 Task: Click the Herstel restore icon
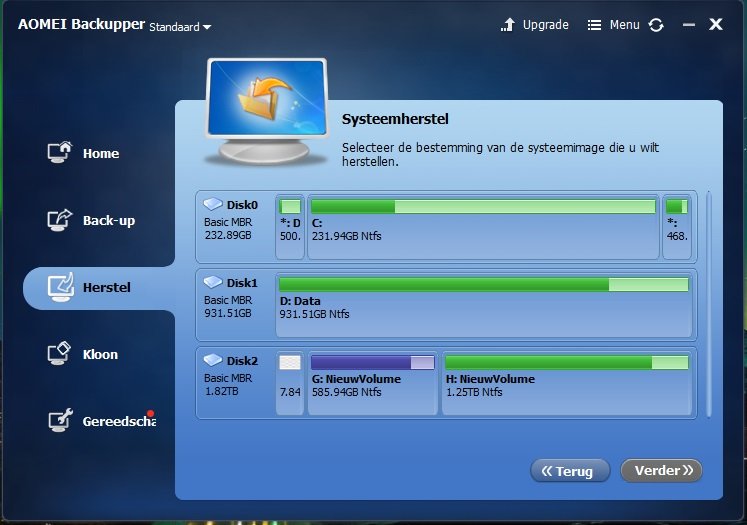click(x=61, y=287)
